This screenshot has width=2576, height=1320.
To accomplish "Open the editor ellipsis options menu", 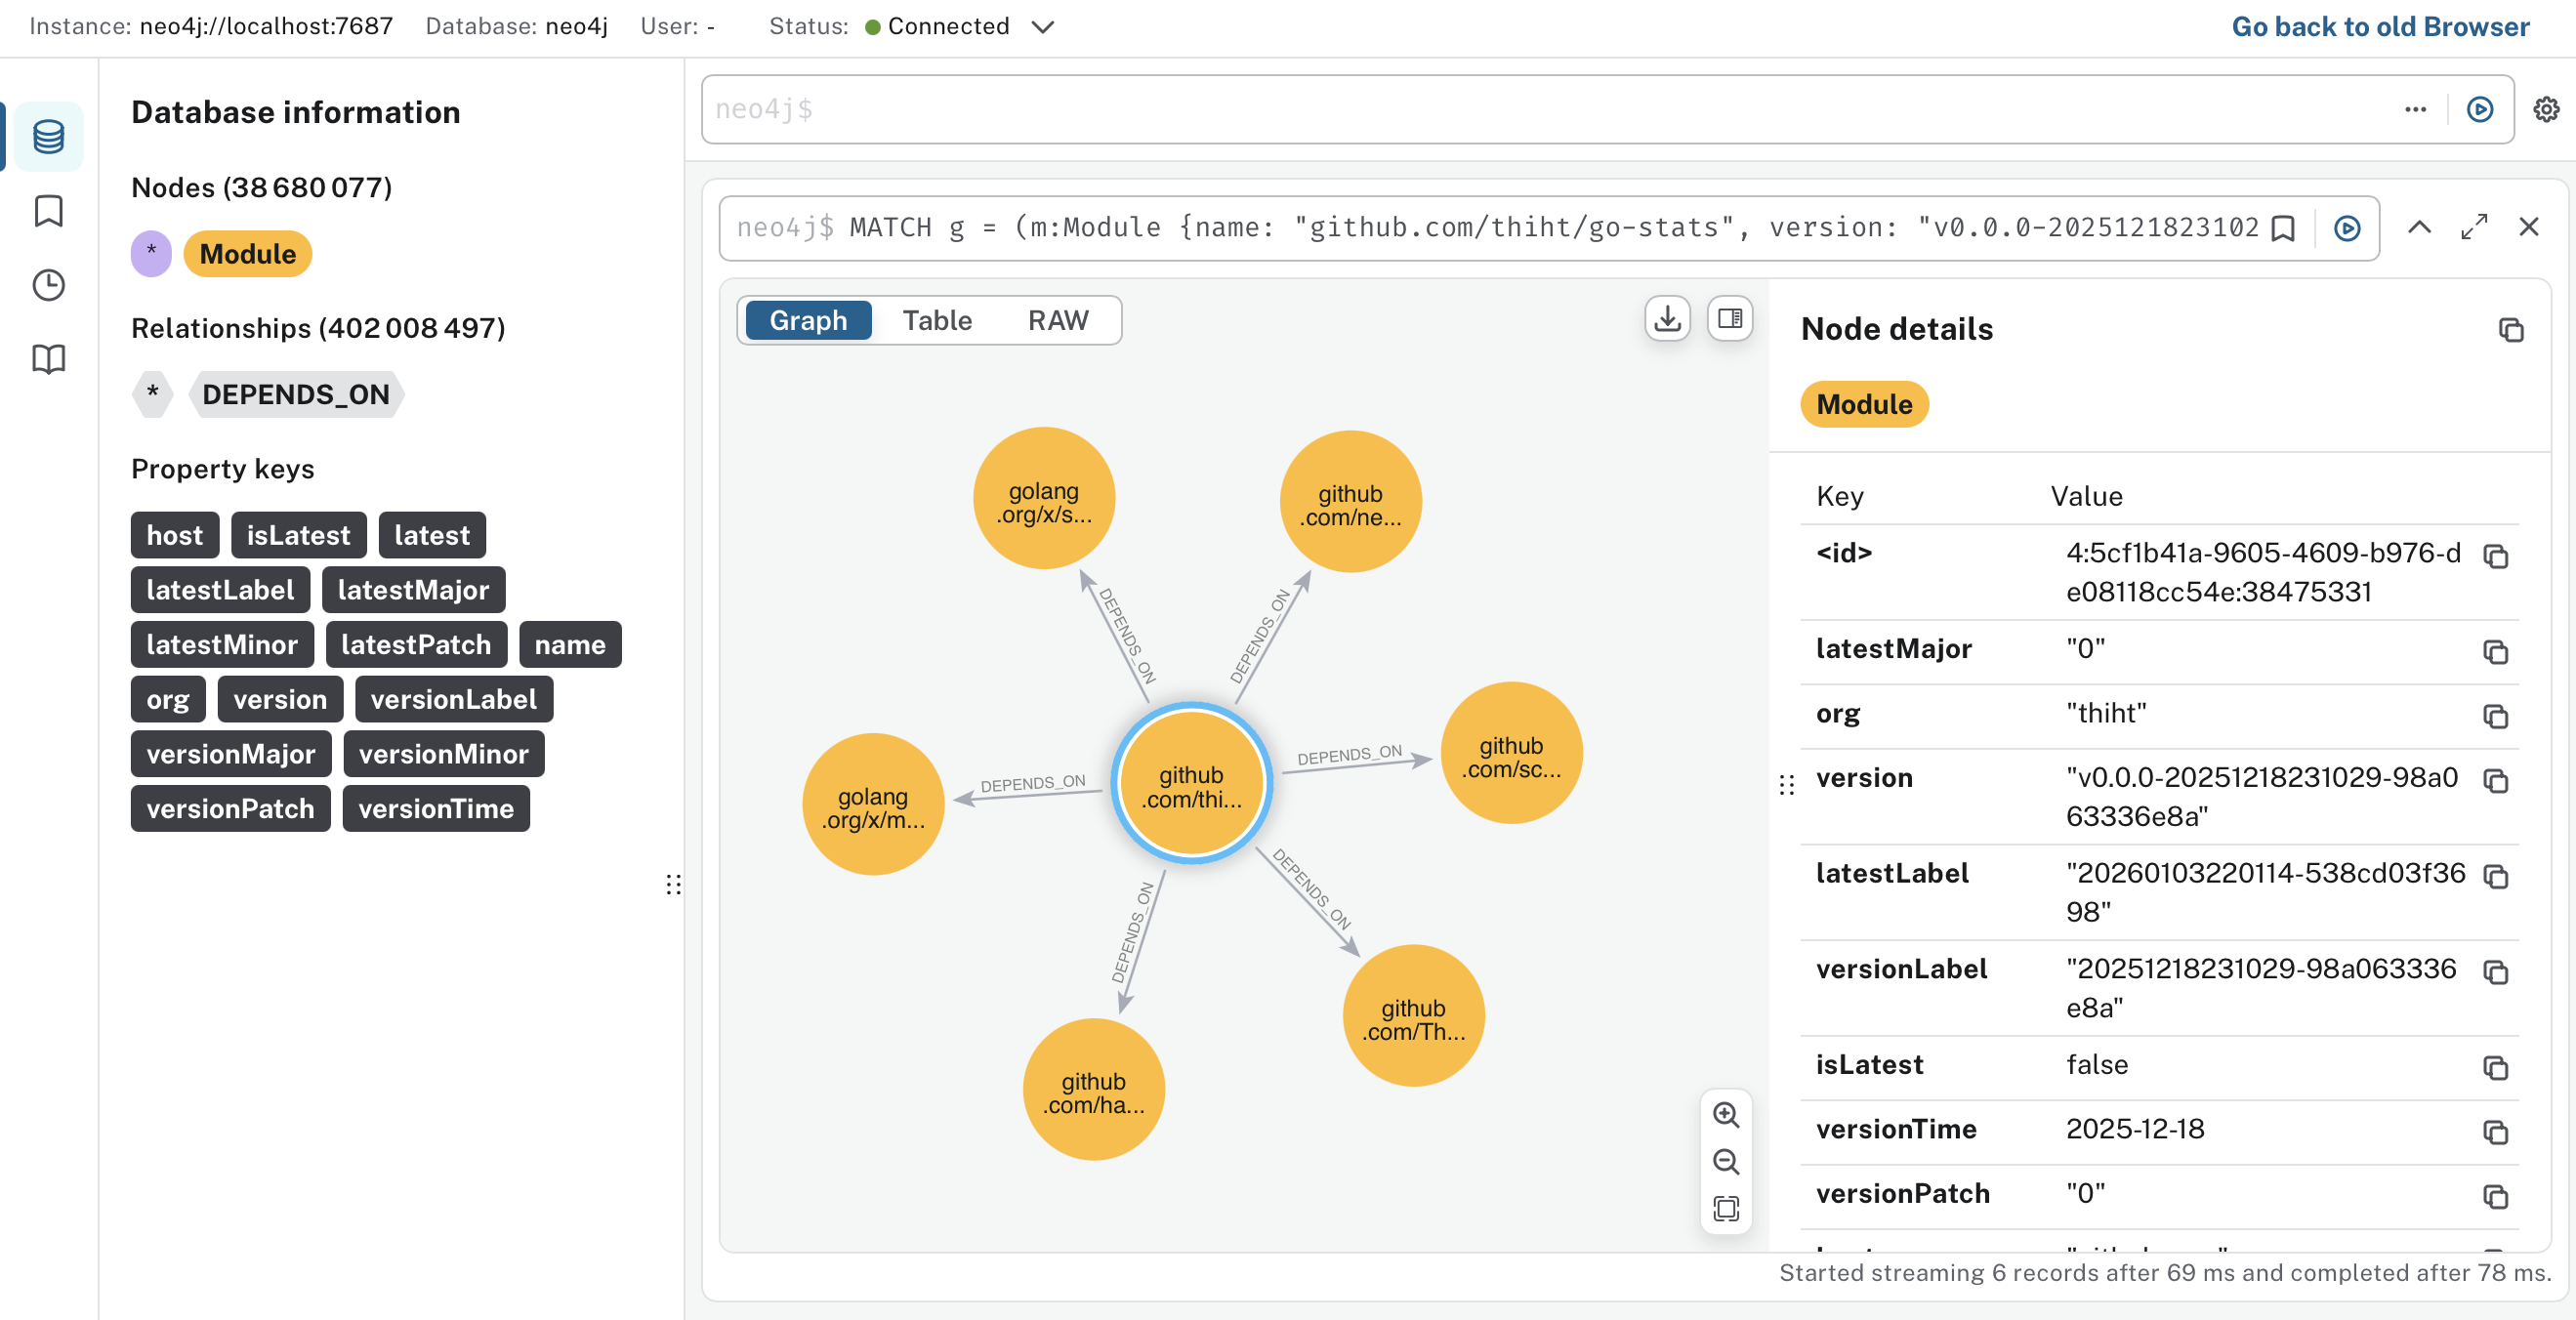I will [x=2416, y=110].
